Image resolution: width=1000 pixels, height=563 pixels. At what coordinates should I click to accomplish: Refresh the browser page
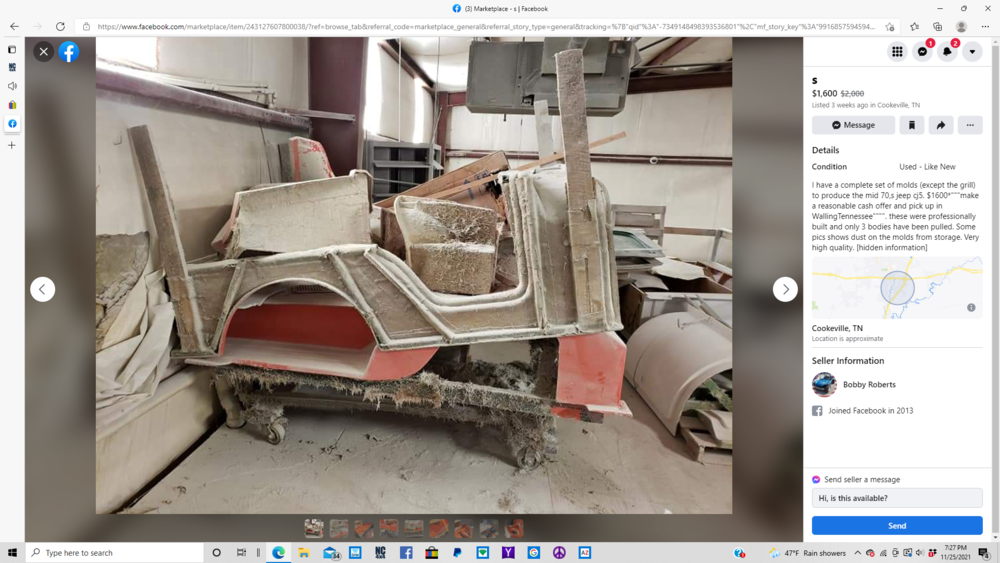tap(60, 27)
